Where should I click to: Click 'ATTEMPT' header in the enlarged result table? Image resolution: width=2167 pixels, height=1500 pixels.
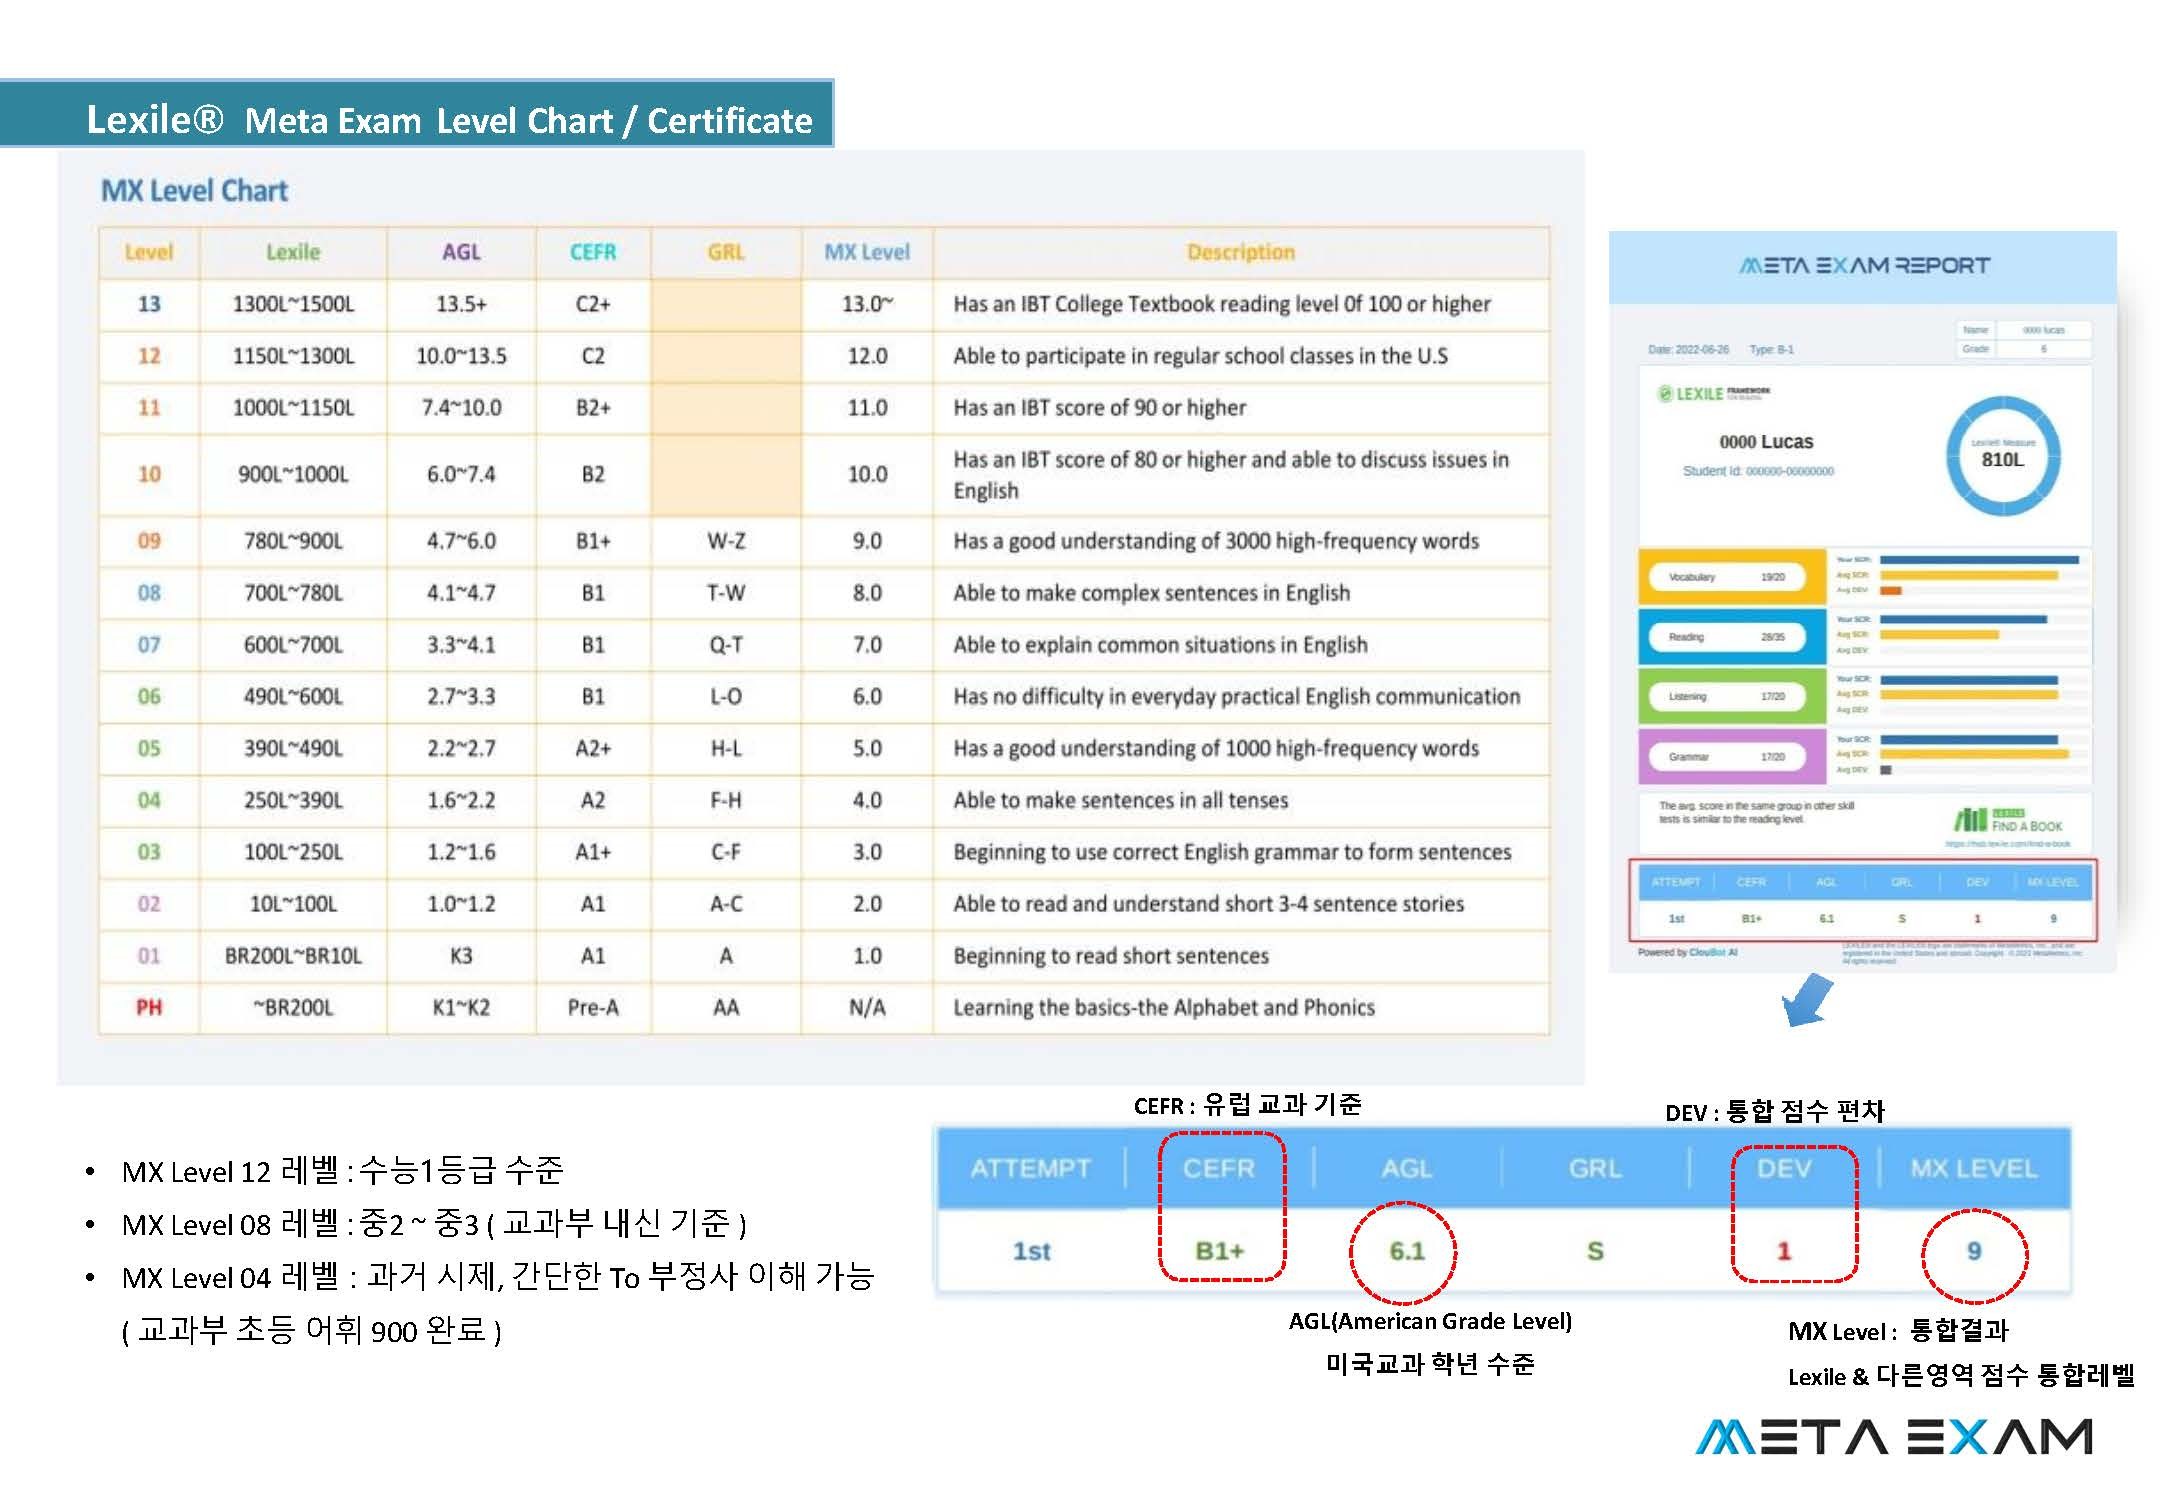pos(1030,1169)
